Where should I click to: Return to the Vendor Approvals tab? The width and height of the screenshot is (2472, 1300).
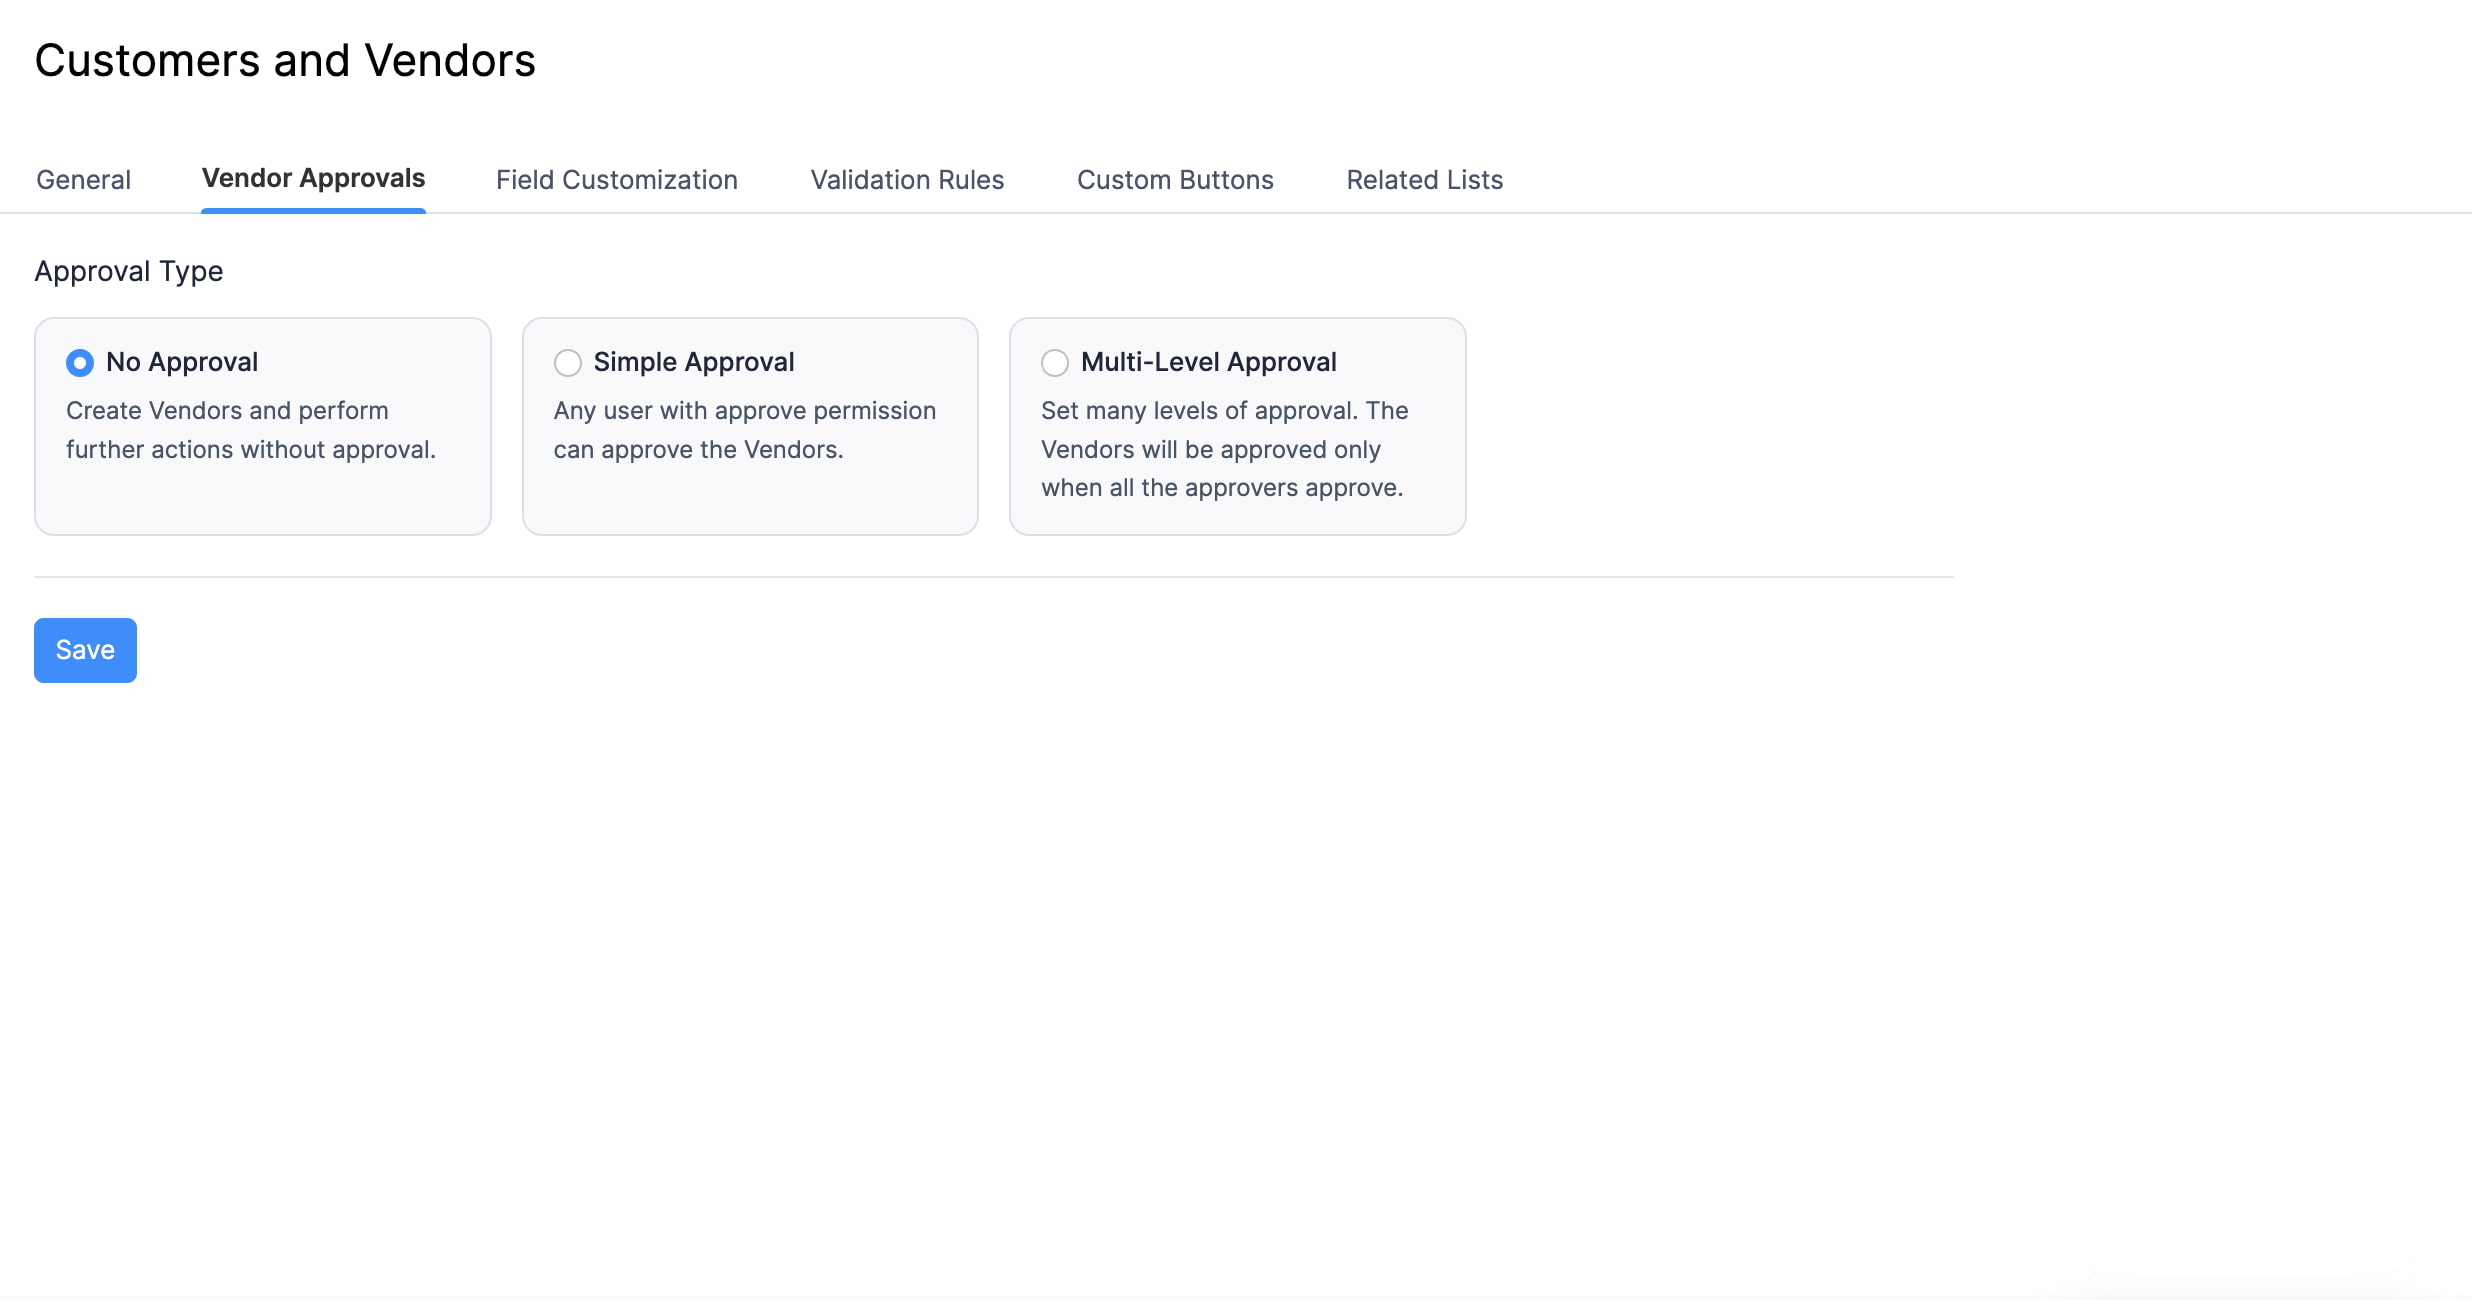(313, 179)
